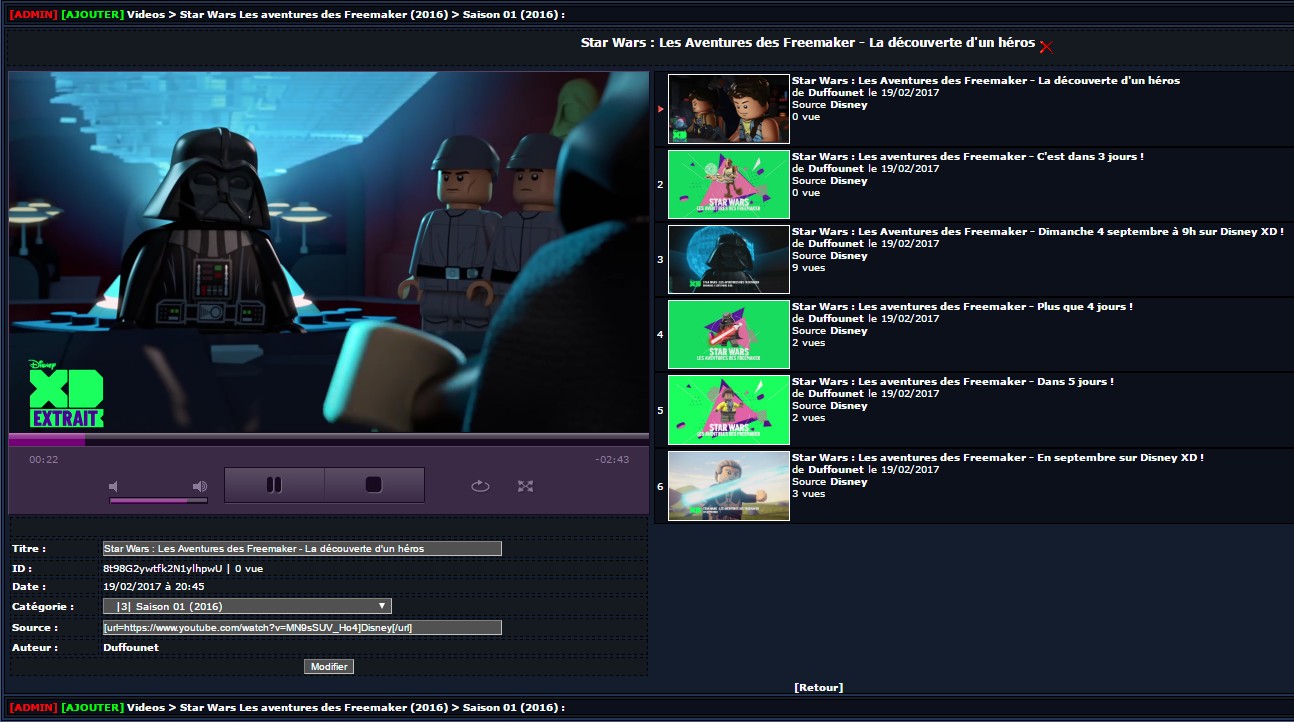Open Saison 01 (2016) in the bottom breadcrumb

coord(509,707)
